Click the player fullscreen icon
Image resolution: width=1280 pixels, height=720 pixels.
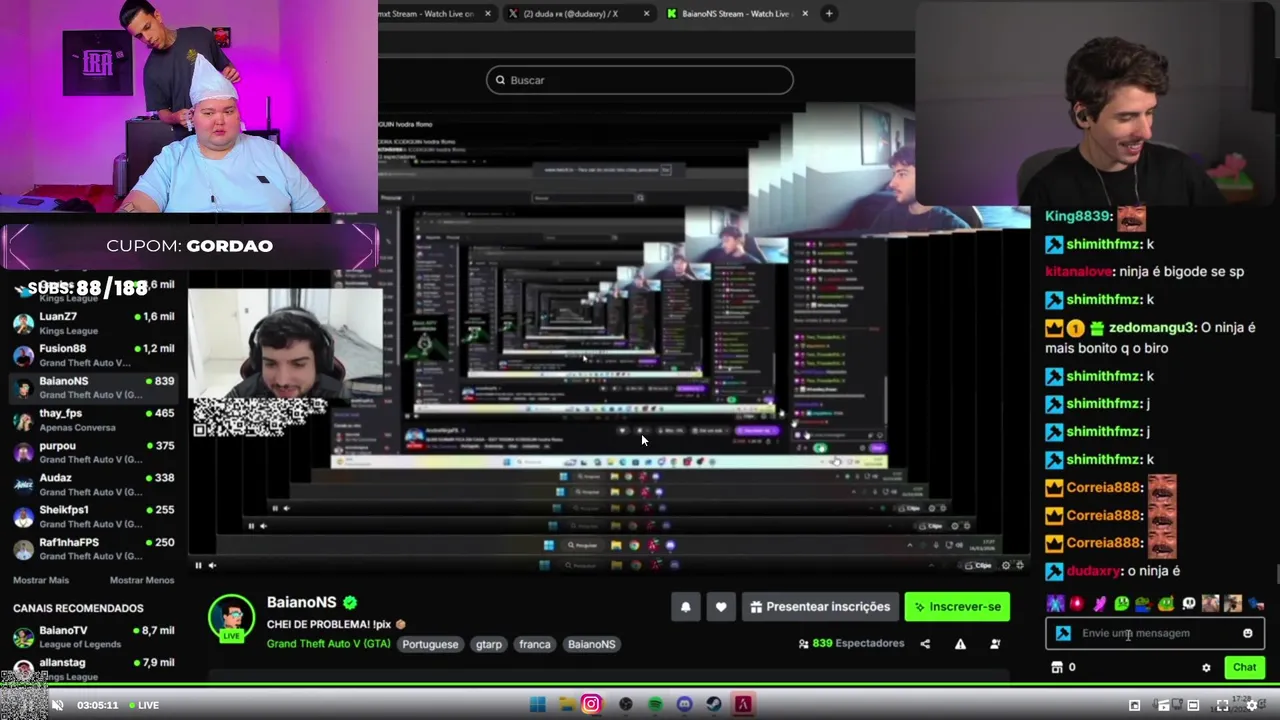tap(1222, 705)
